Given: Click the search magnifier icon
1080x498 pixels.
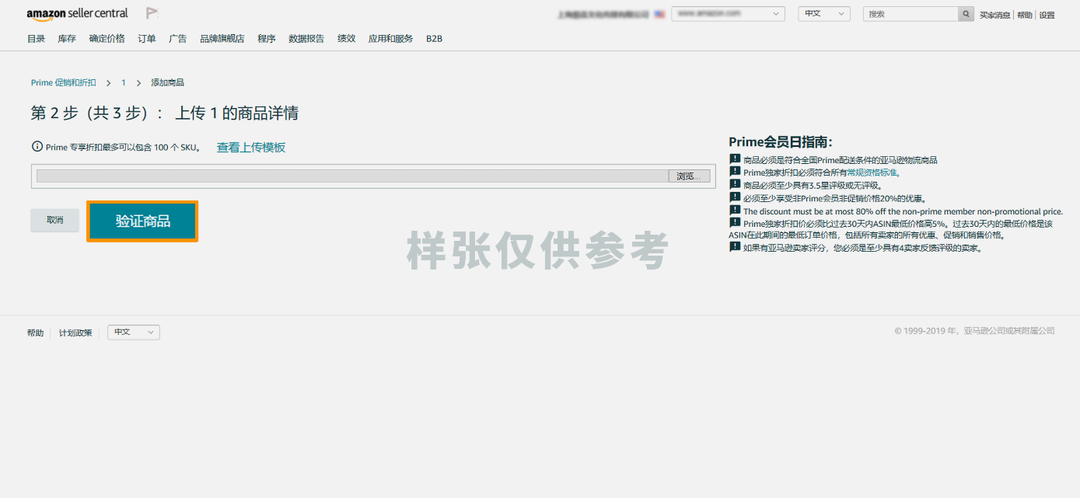Looking at the screenshot, I should click(966, 14).
